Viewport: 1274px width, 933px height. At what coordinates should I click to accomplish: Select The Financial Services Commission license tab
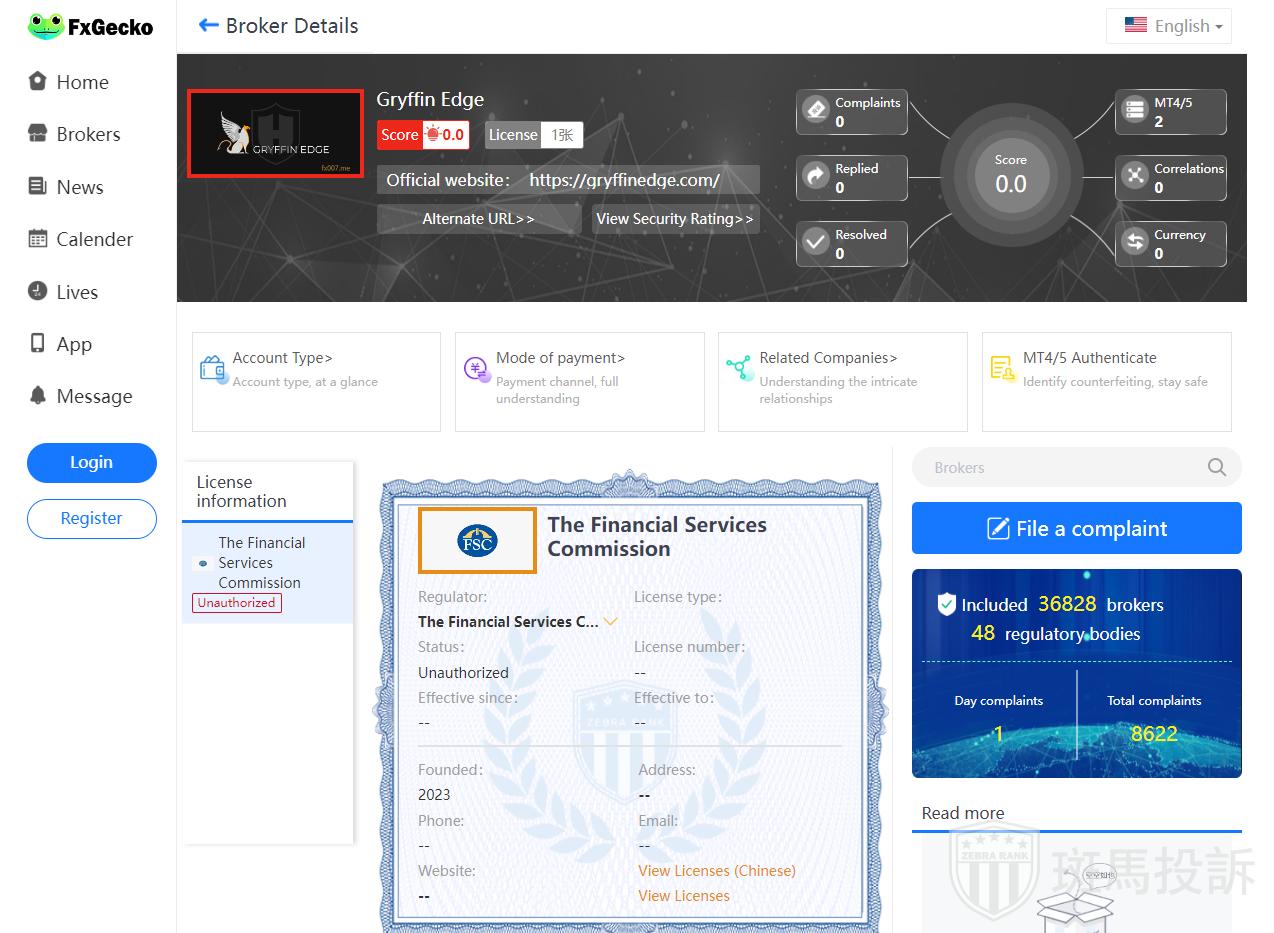pos(262,563)
